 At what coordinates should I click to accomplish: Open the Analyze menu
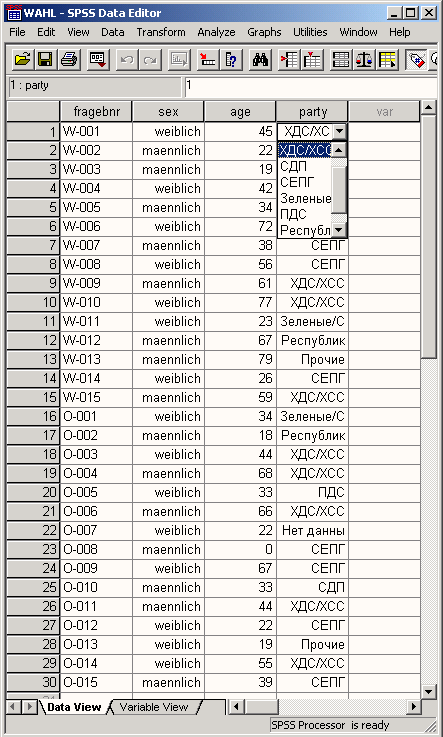tap(216, 32)
